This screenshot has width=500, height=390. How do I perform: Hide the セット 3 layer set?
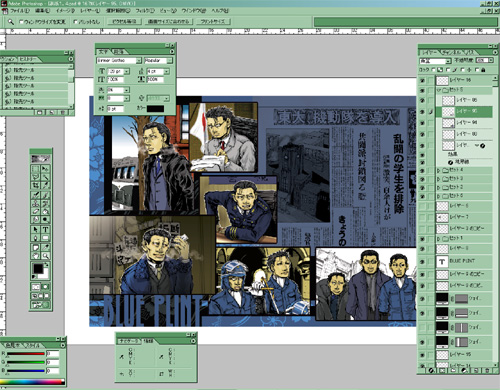(422, 179)
